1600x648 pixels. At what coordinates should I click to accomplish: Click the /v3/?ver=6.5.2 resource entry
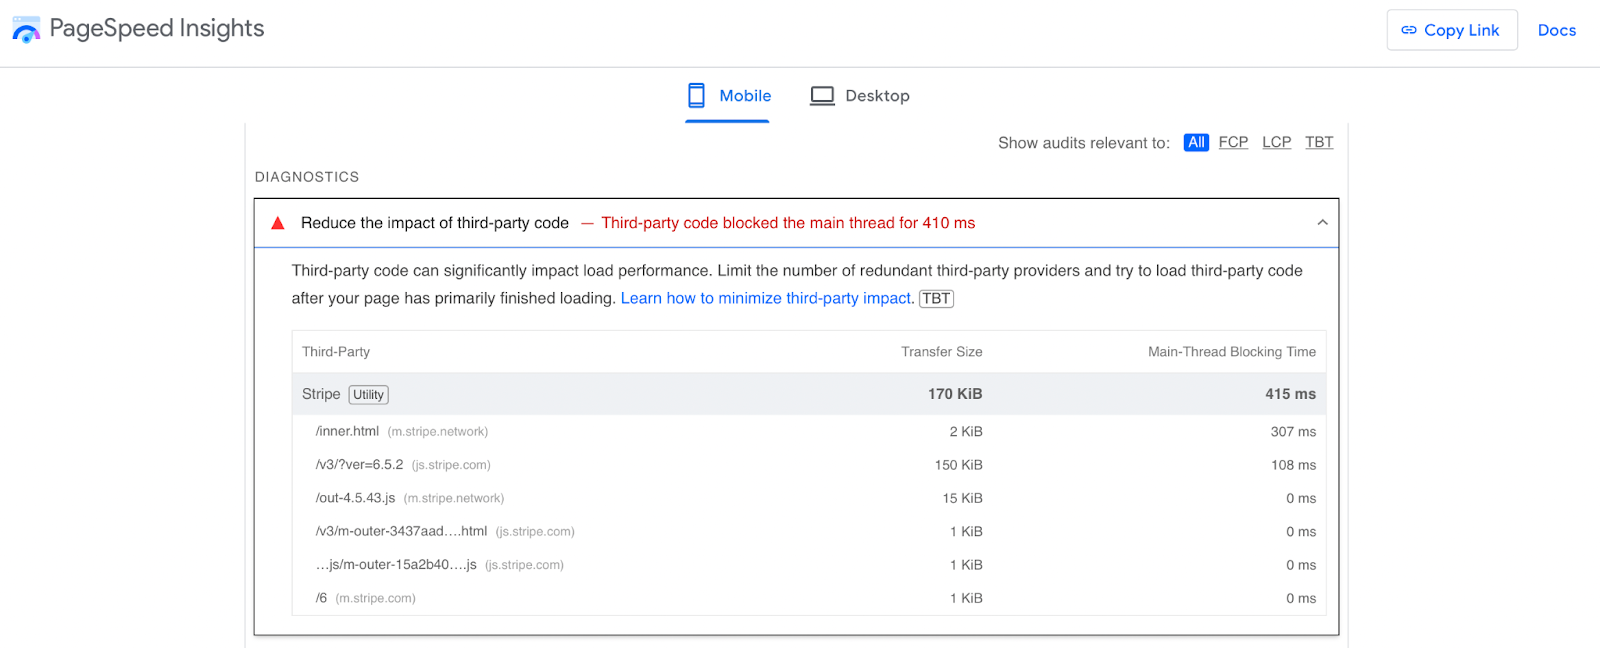[x=403, y=464]
